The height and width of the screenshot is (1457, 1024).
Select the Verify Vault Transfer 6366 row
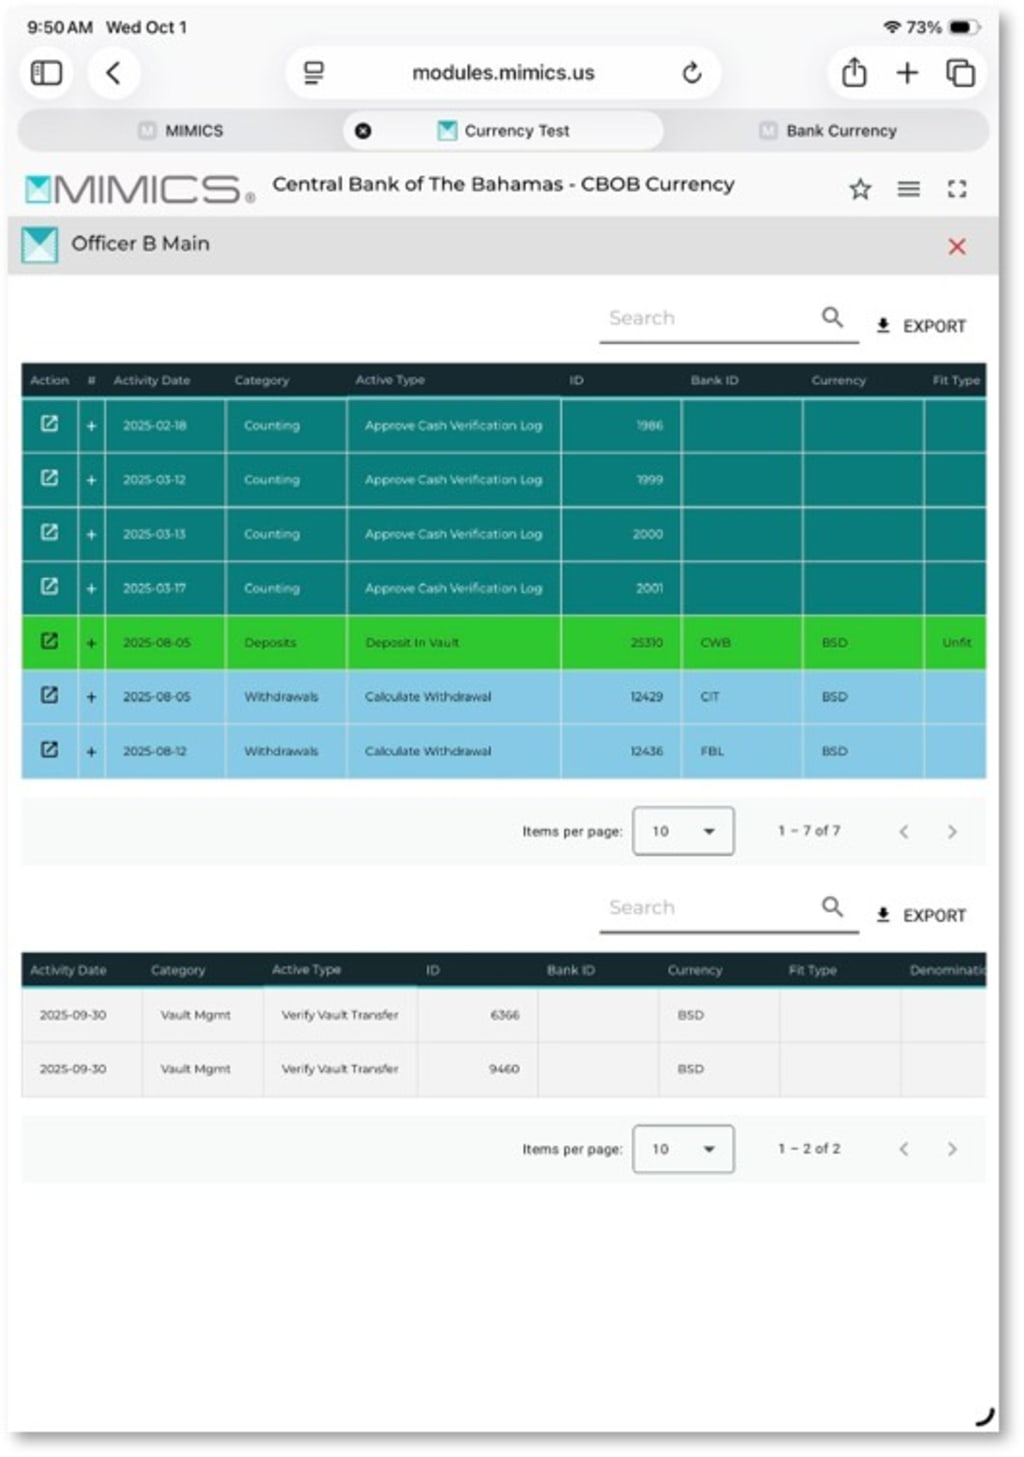[503, 1015]
